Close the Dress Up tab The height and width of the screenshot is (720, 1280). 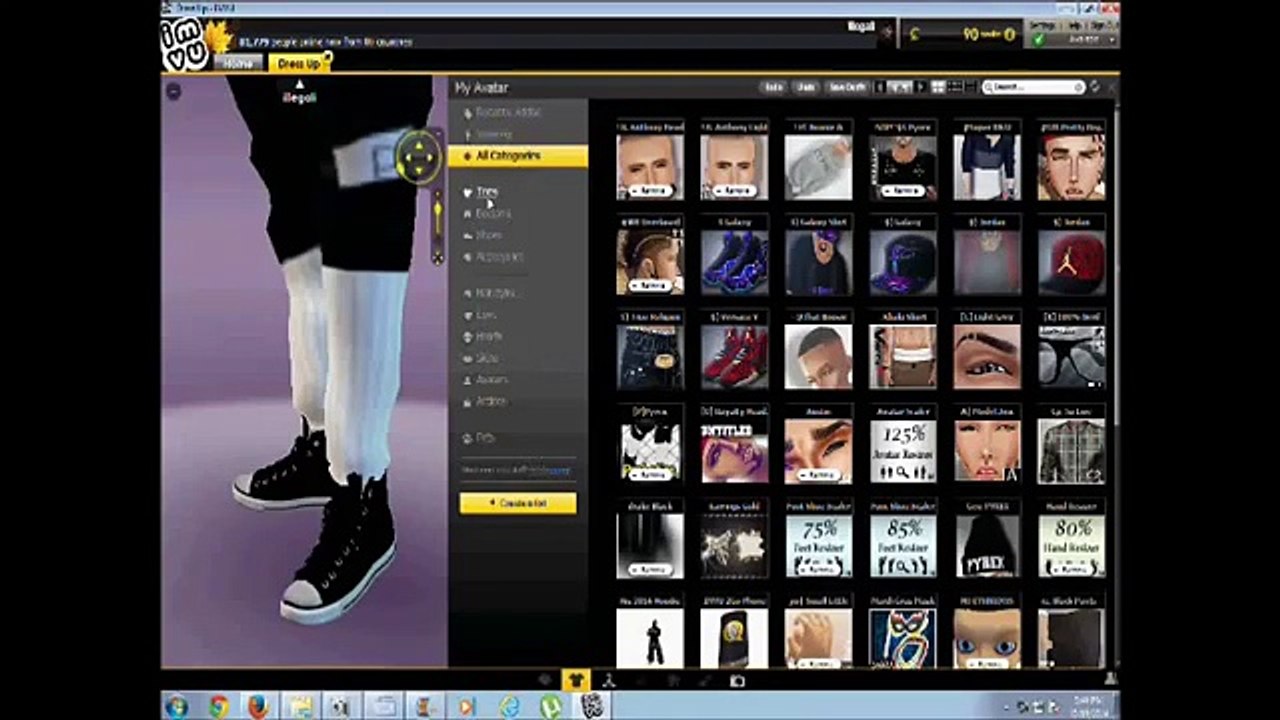click(328, 57)
